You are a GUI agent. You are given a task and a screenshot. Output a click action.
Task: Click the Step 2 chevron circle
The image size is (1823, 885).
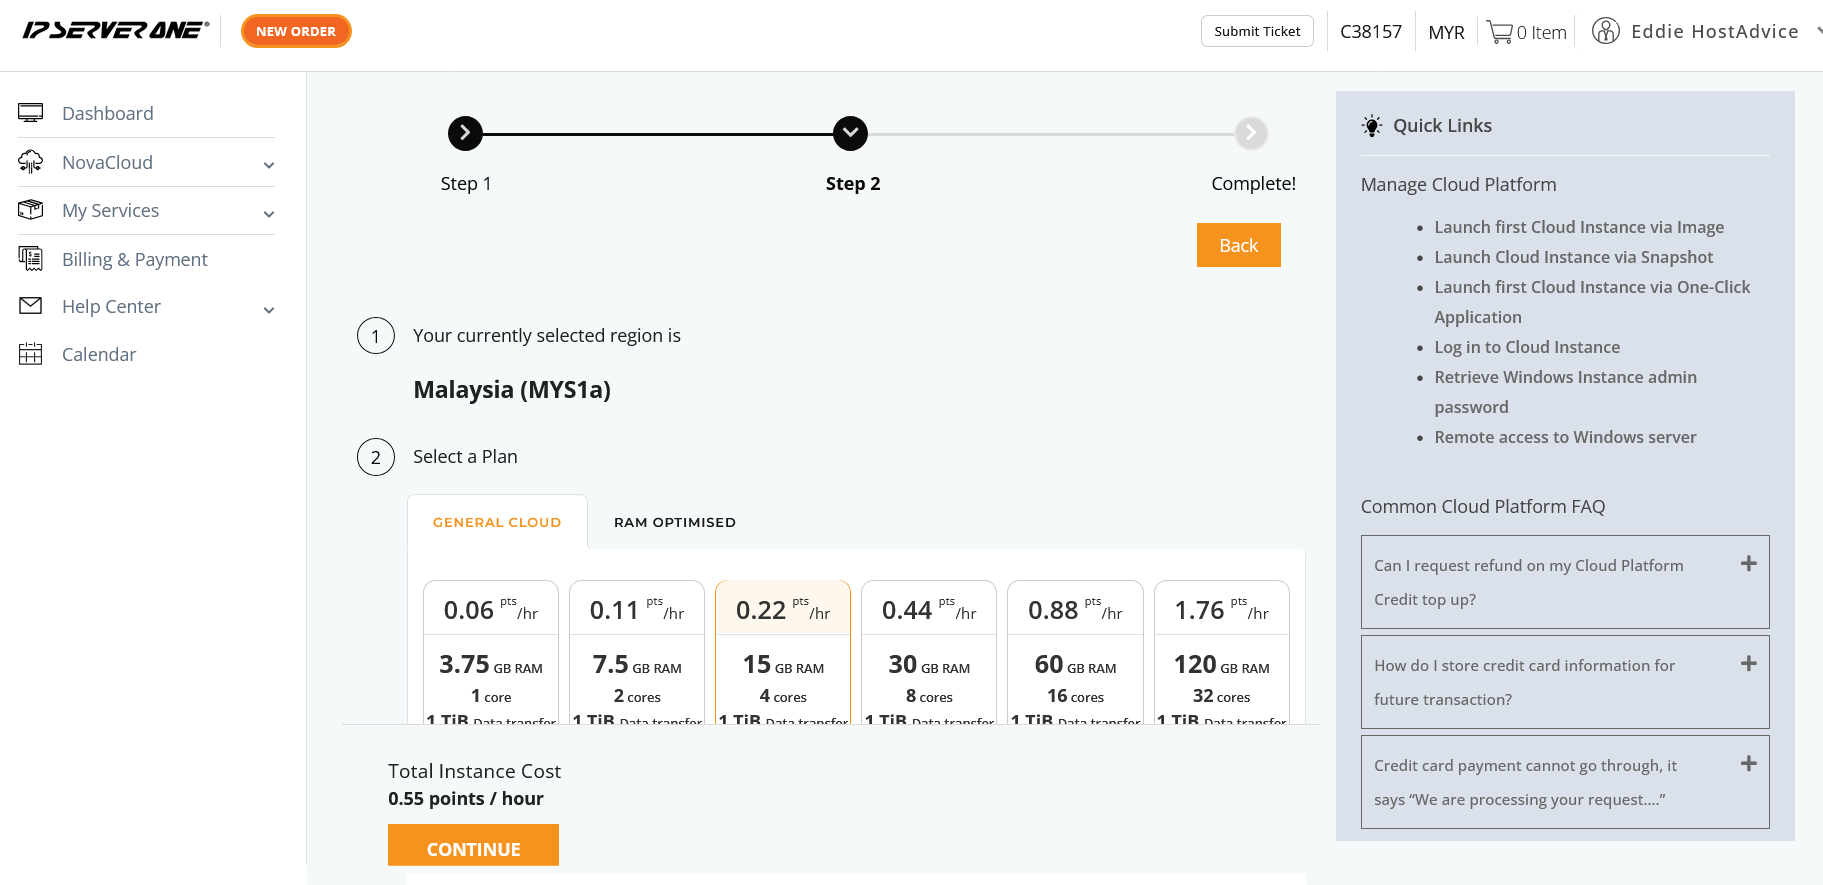coord(851,133)
